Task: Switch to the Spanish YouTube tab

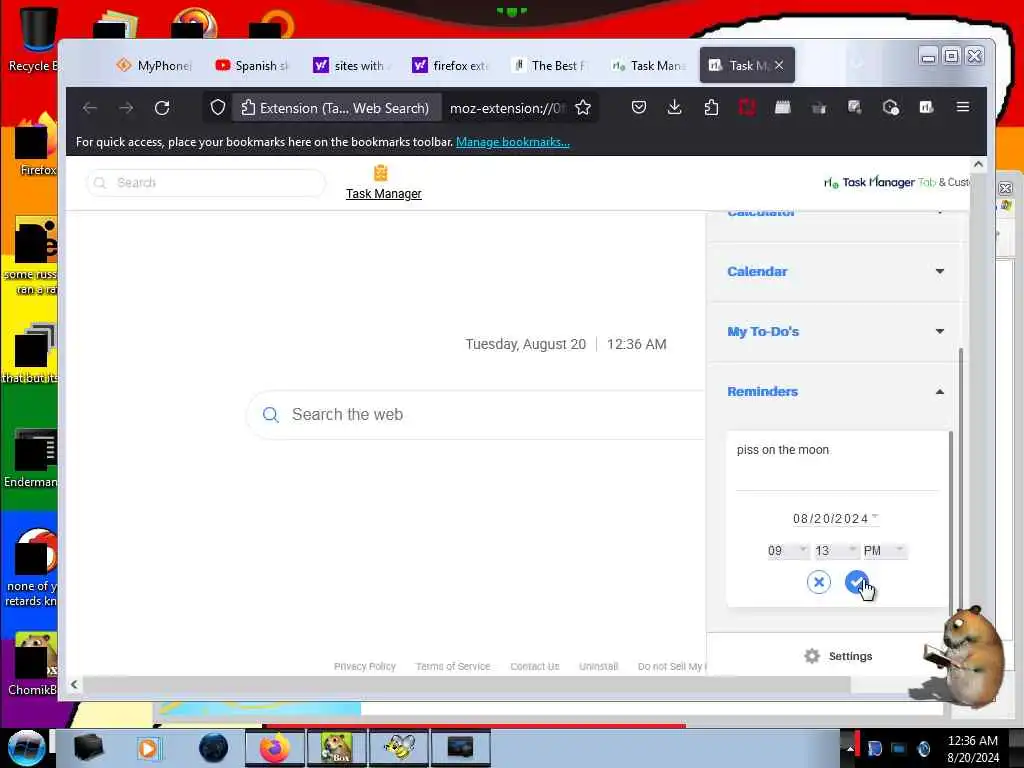Action: pos(252,65)
